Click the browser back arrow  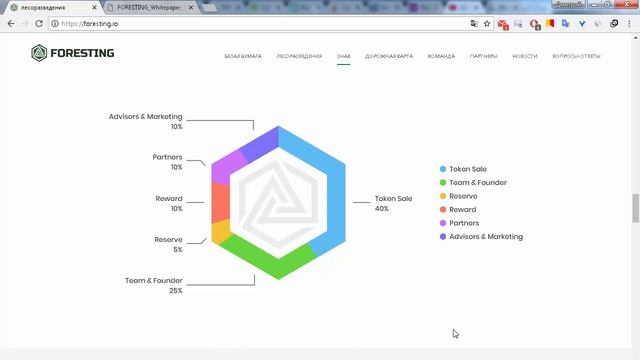tap(11, 24)
